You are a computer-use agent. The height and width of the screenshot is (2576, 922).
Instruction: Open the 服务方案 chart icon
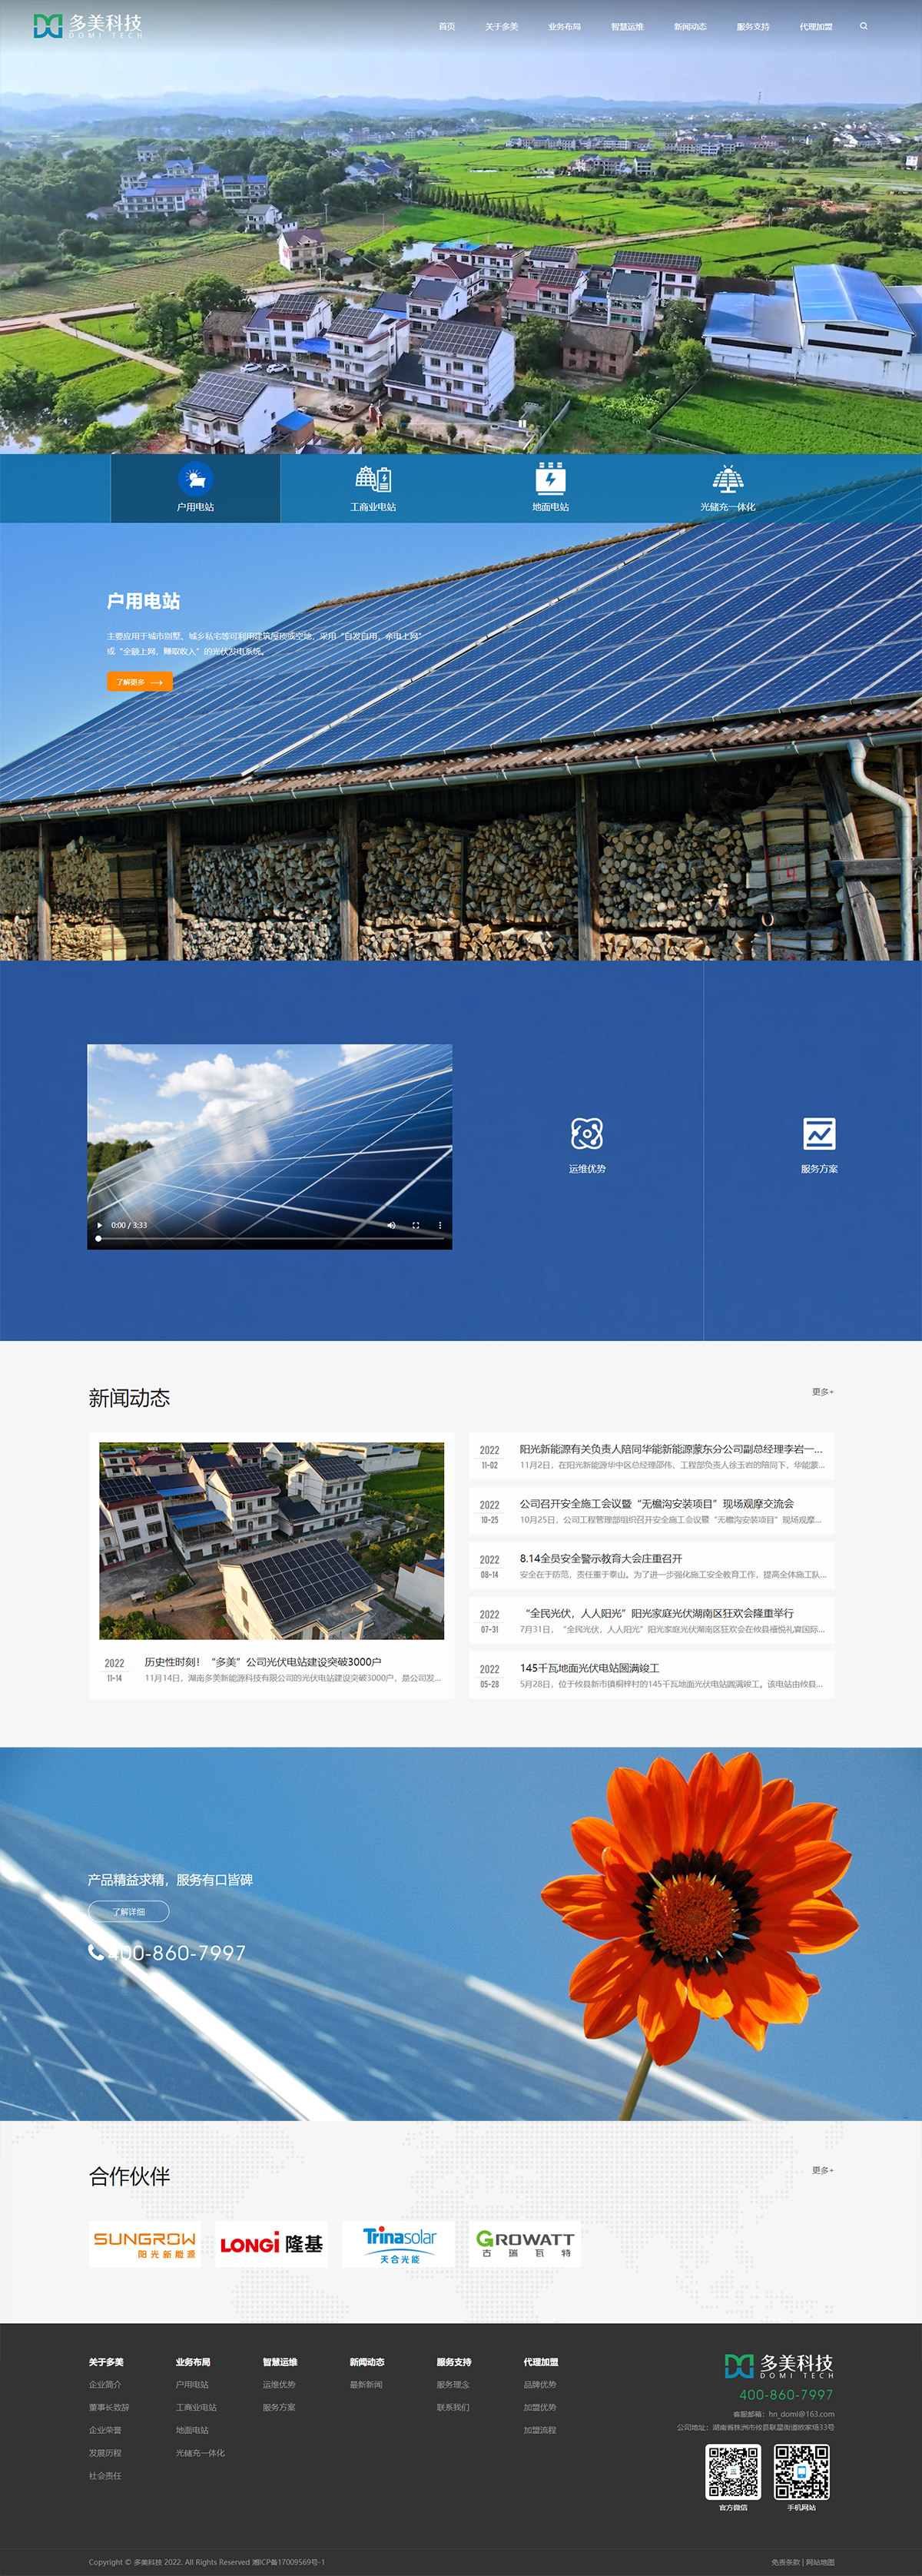[819, 1134]
